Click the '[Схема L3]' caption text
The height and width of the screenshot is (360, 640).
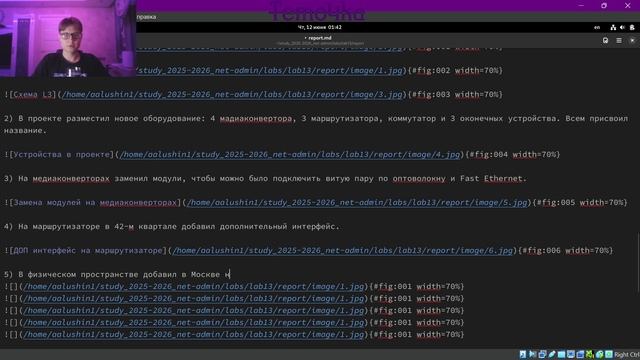pos(33,94)
